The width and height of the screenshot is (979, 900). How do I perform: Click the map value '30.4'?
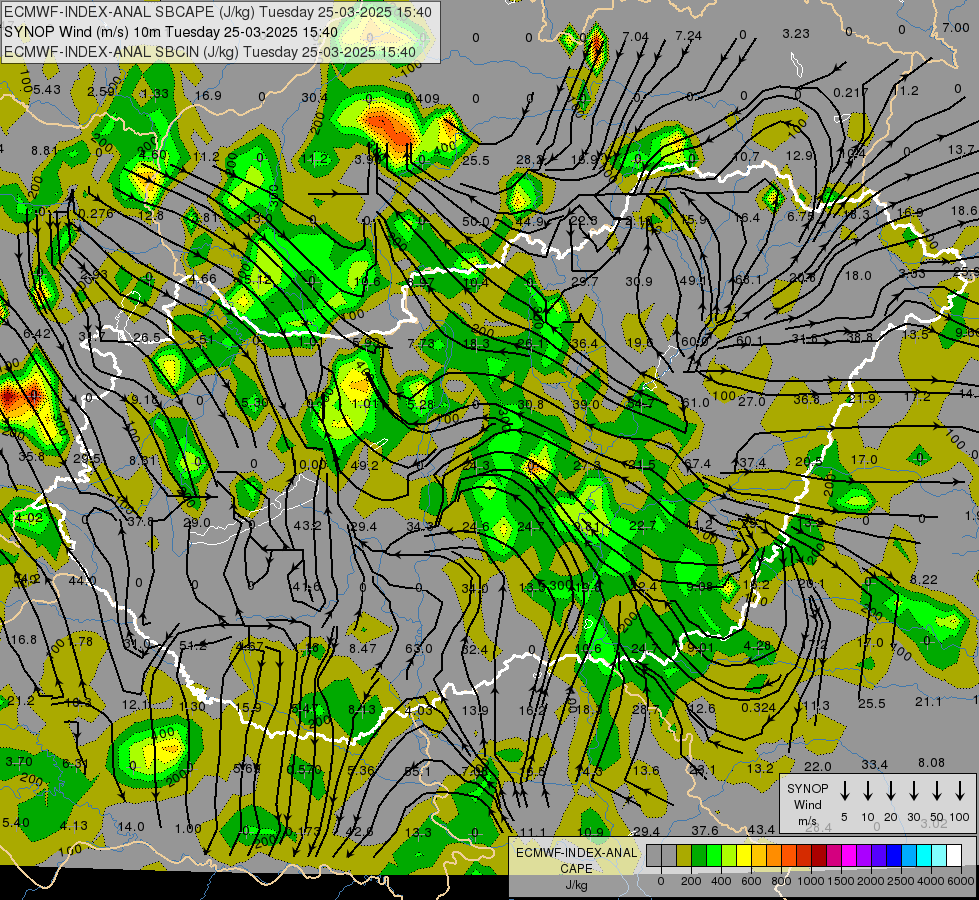314,97
